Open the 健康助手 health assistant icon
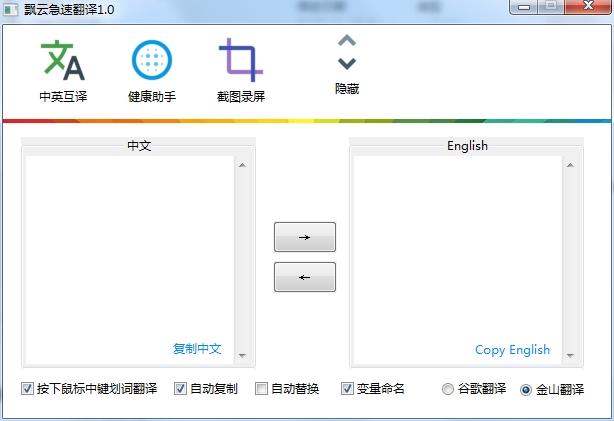This screenshot has width=614, height=421. (x=152, y=60)
